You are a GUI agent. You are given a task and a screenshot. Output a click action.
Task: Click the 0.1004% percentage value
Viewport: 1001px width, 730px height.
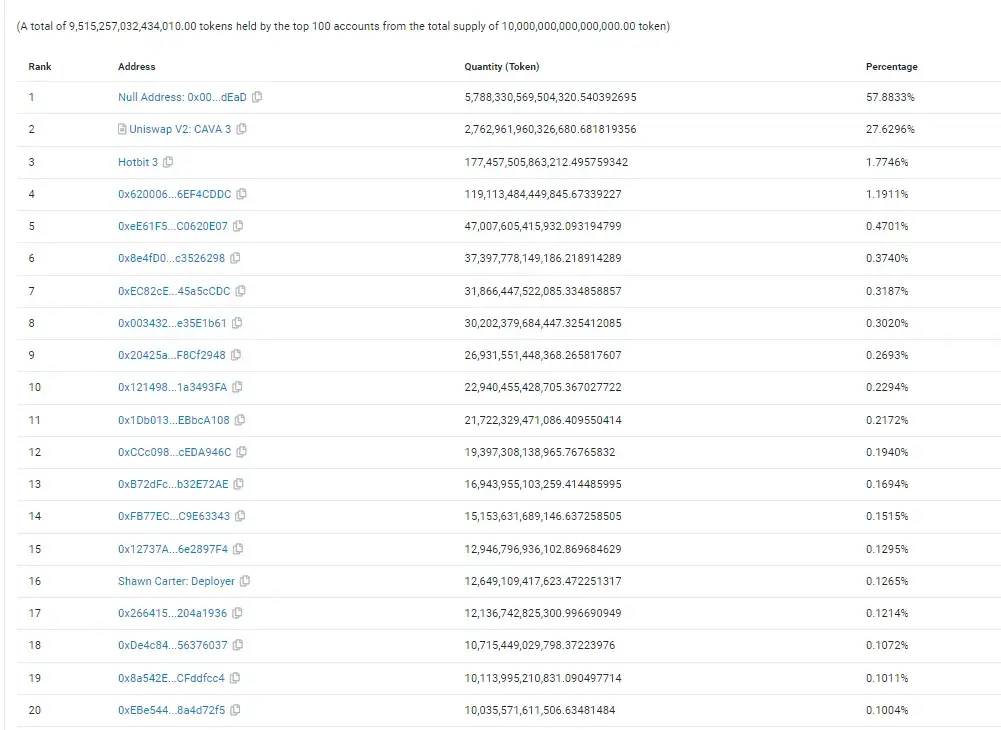887,710
